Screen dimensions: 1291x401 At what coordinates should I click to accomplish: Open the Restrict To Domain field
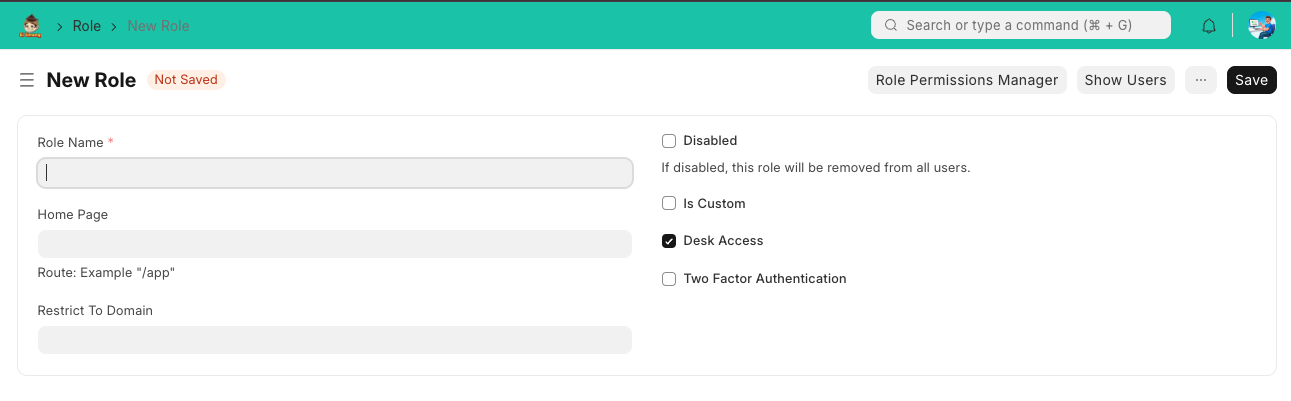334,340
